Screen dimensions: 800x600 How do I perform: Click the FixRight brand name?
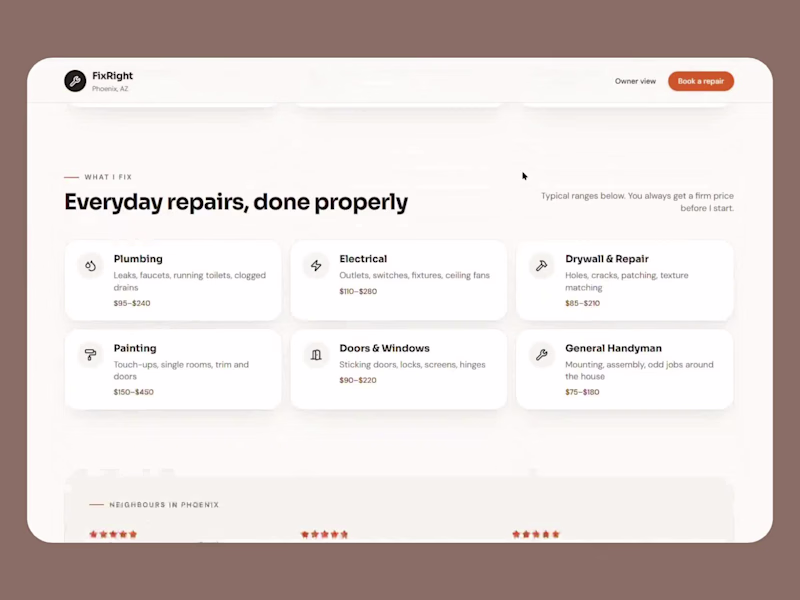(x=112, y=76)
